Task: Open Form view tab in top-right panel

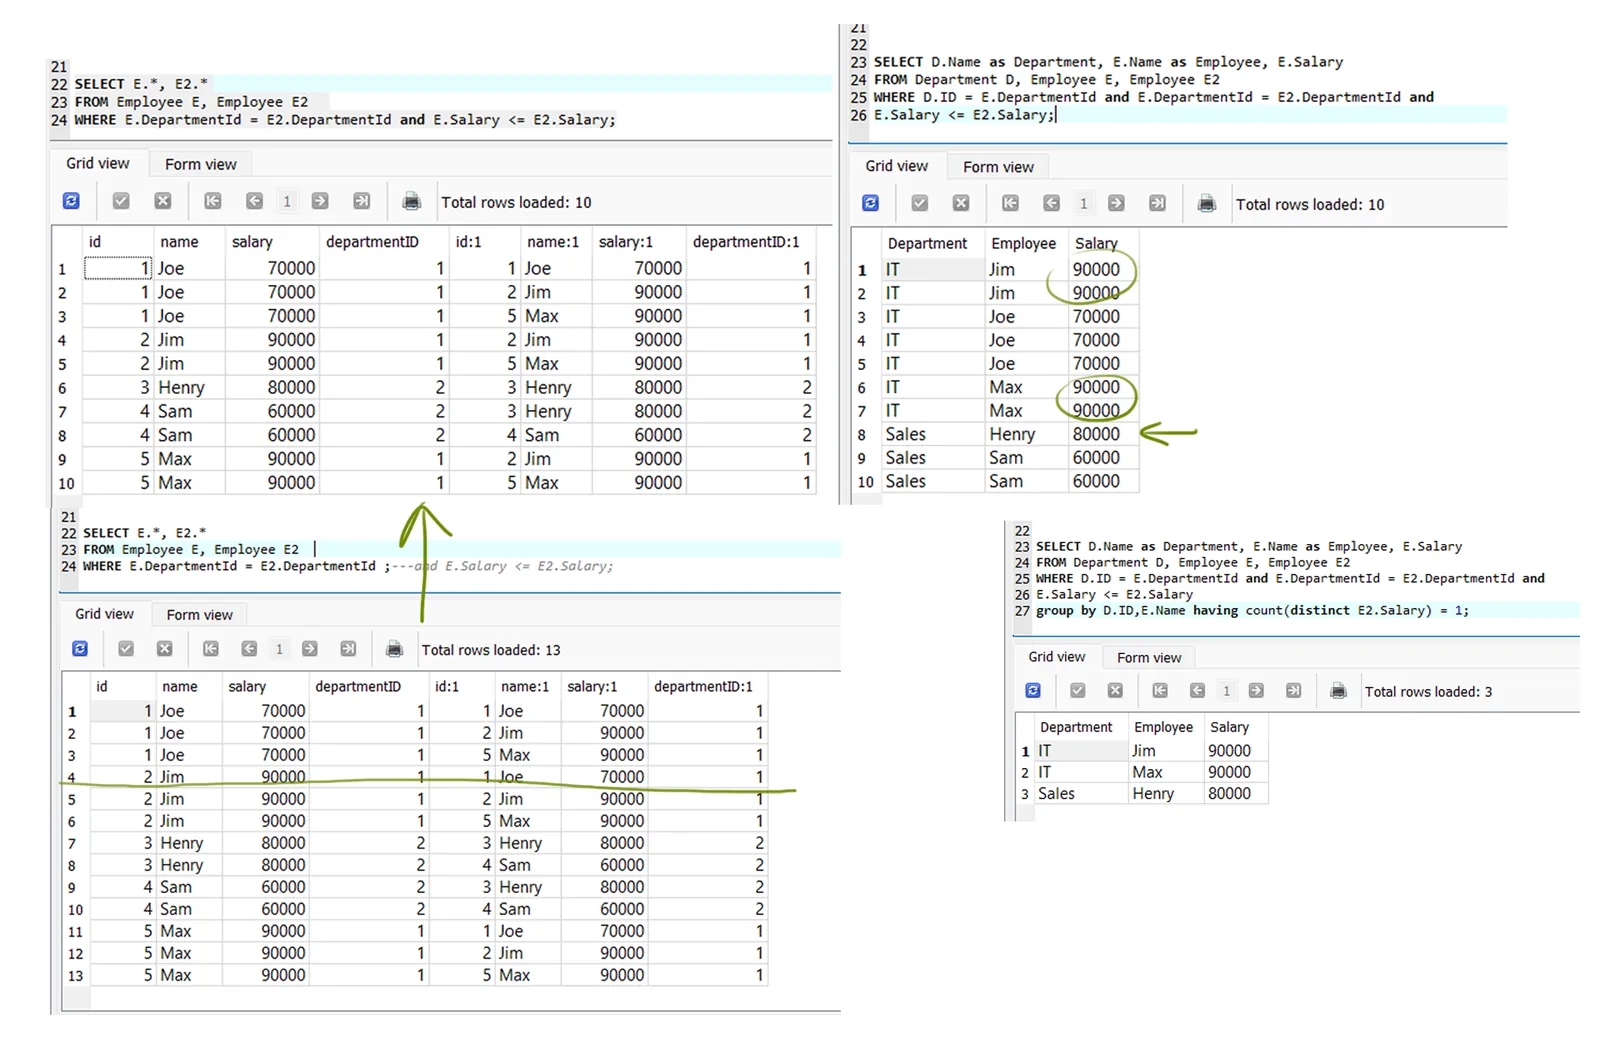Action: point(998,167)
